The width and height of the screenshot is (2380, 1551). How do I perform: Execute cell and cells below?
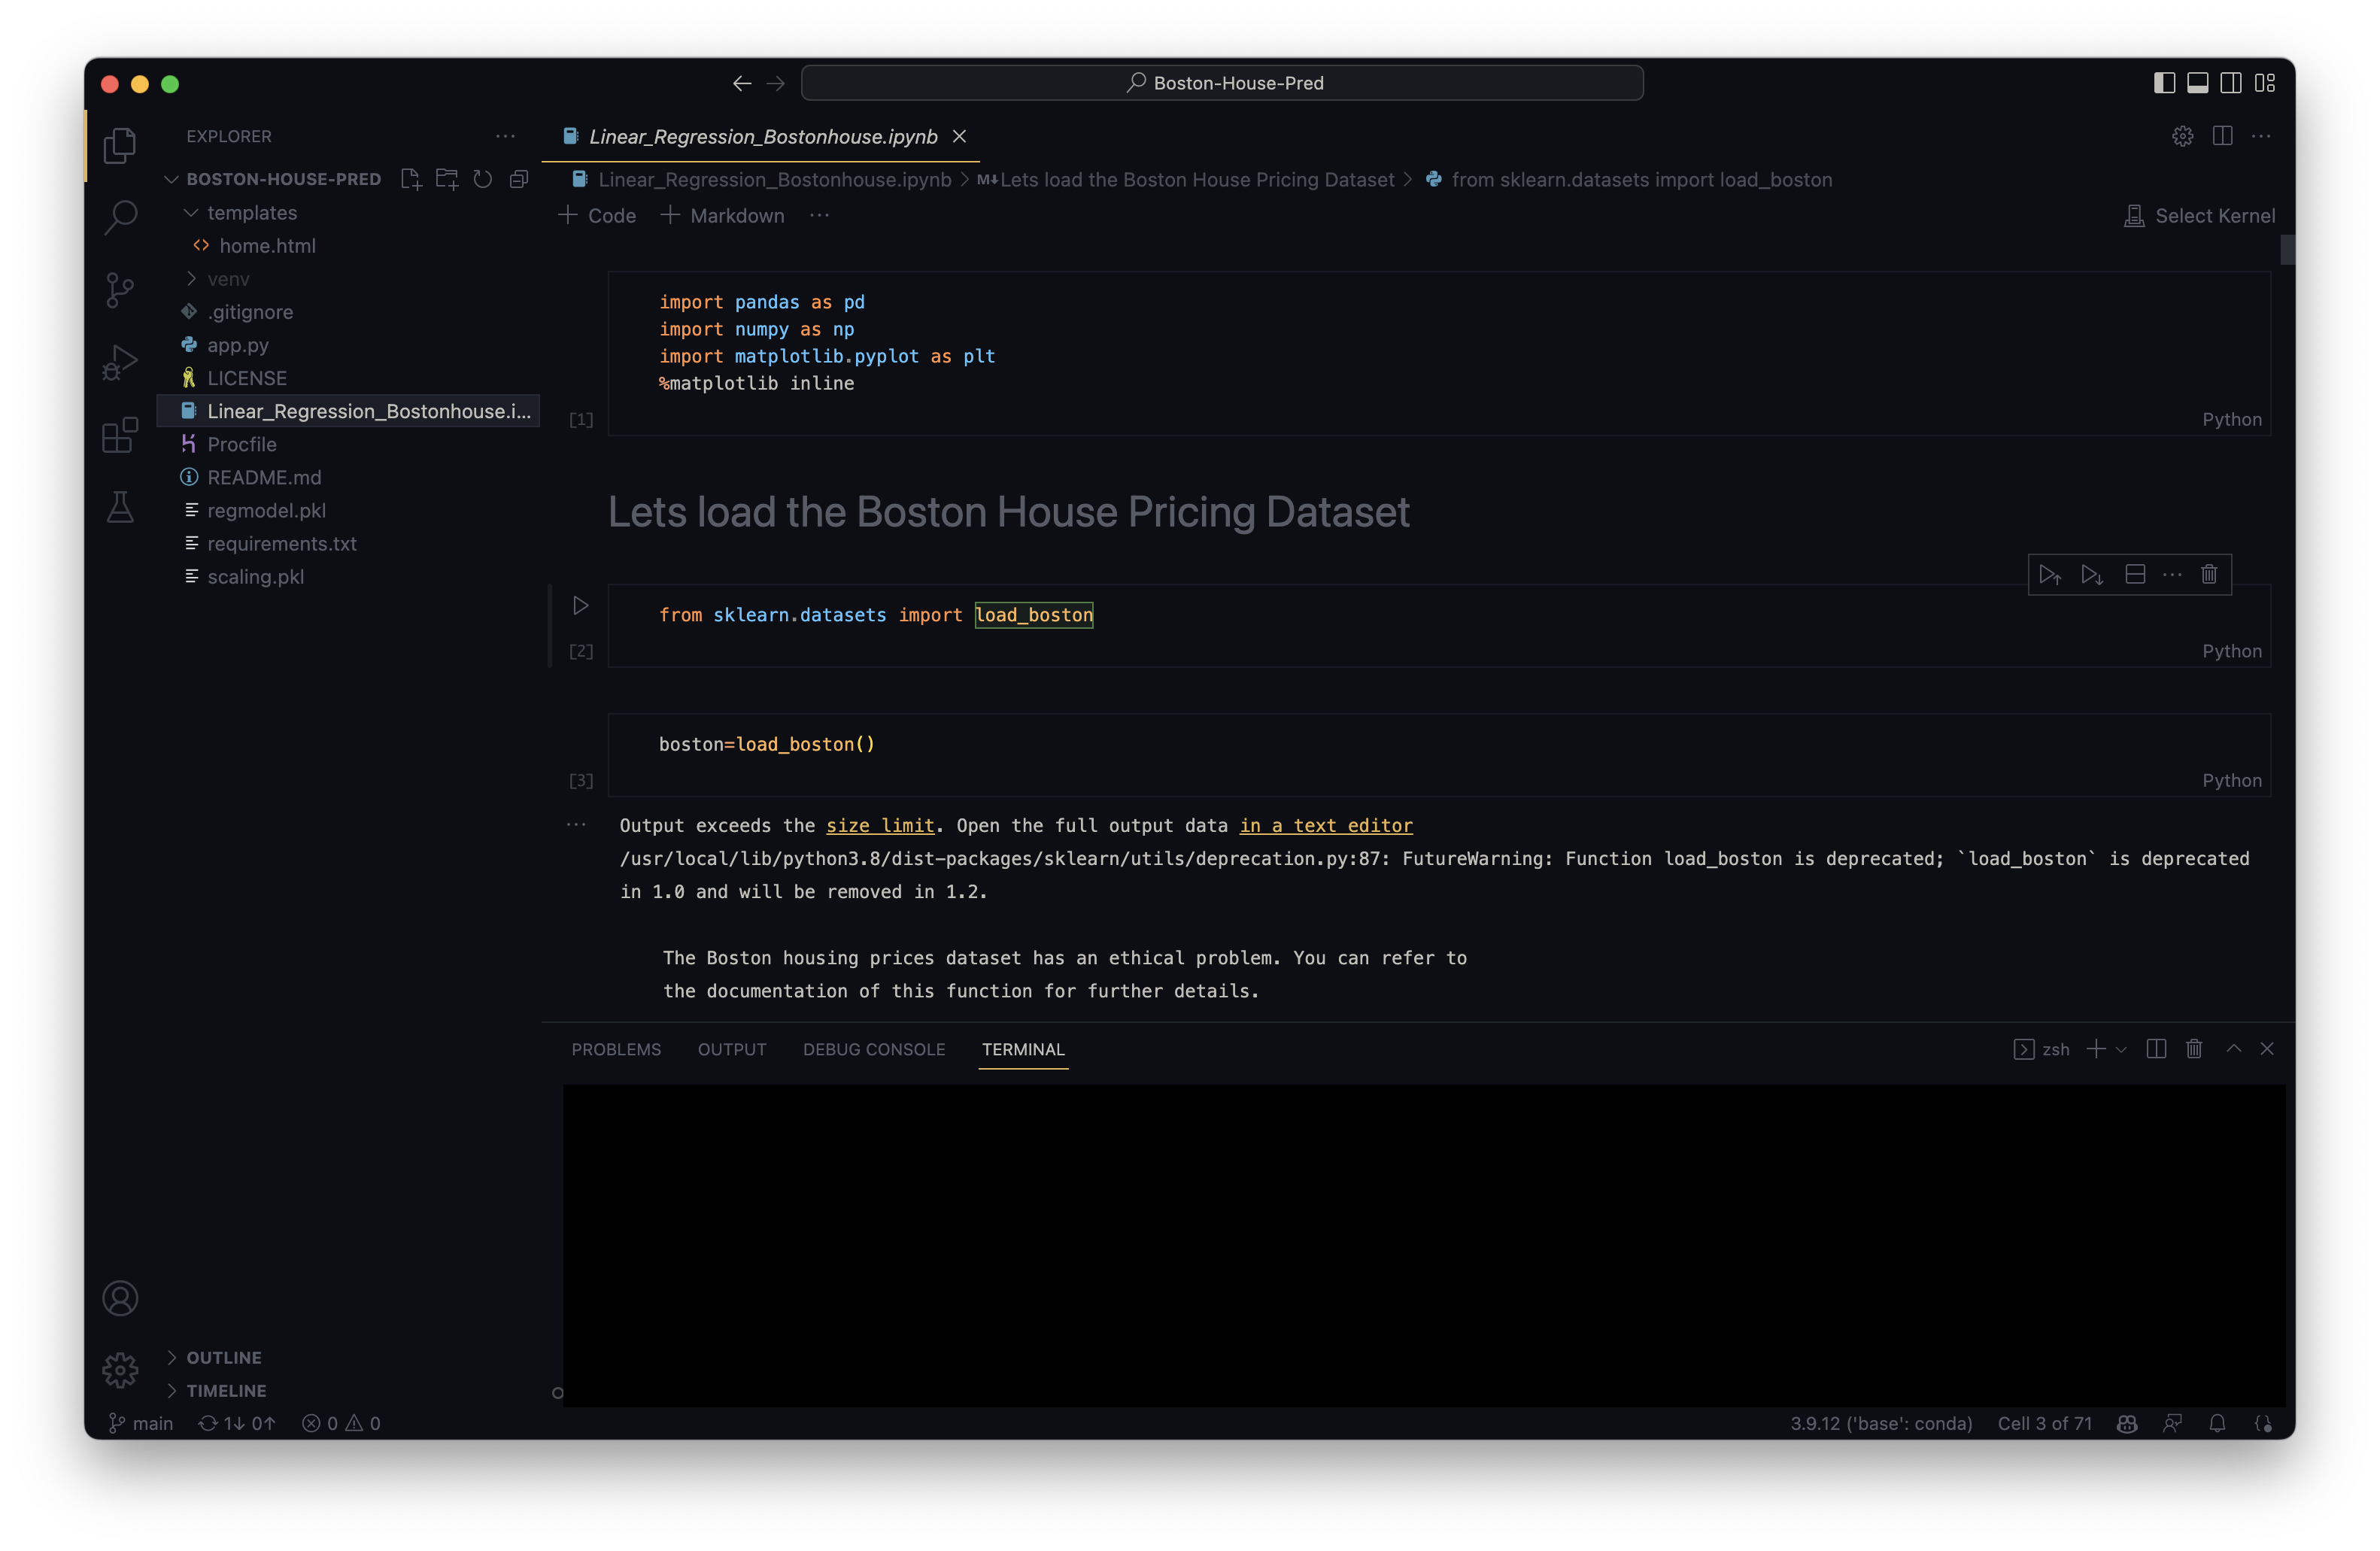pos(2091,575)
